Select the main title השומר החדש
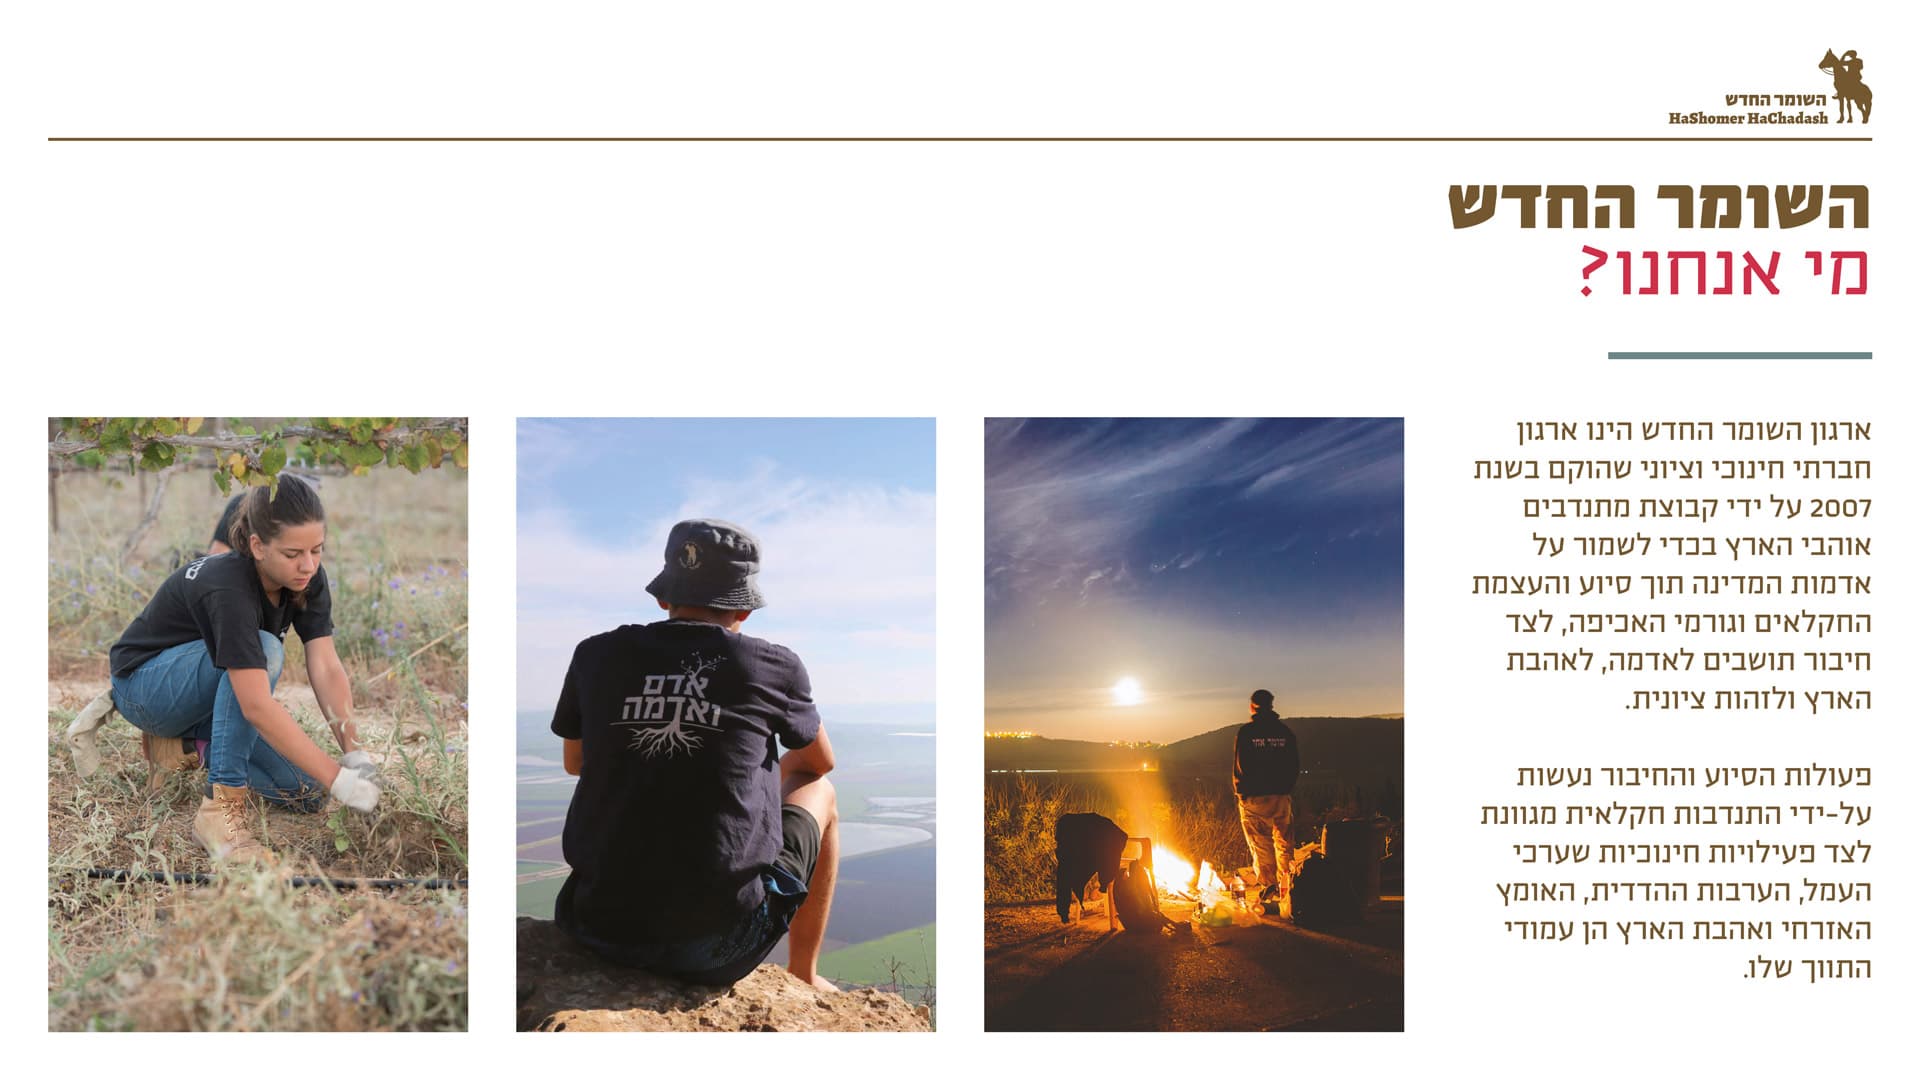This screenshot has height=1080, width=1920. 1659,205
